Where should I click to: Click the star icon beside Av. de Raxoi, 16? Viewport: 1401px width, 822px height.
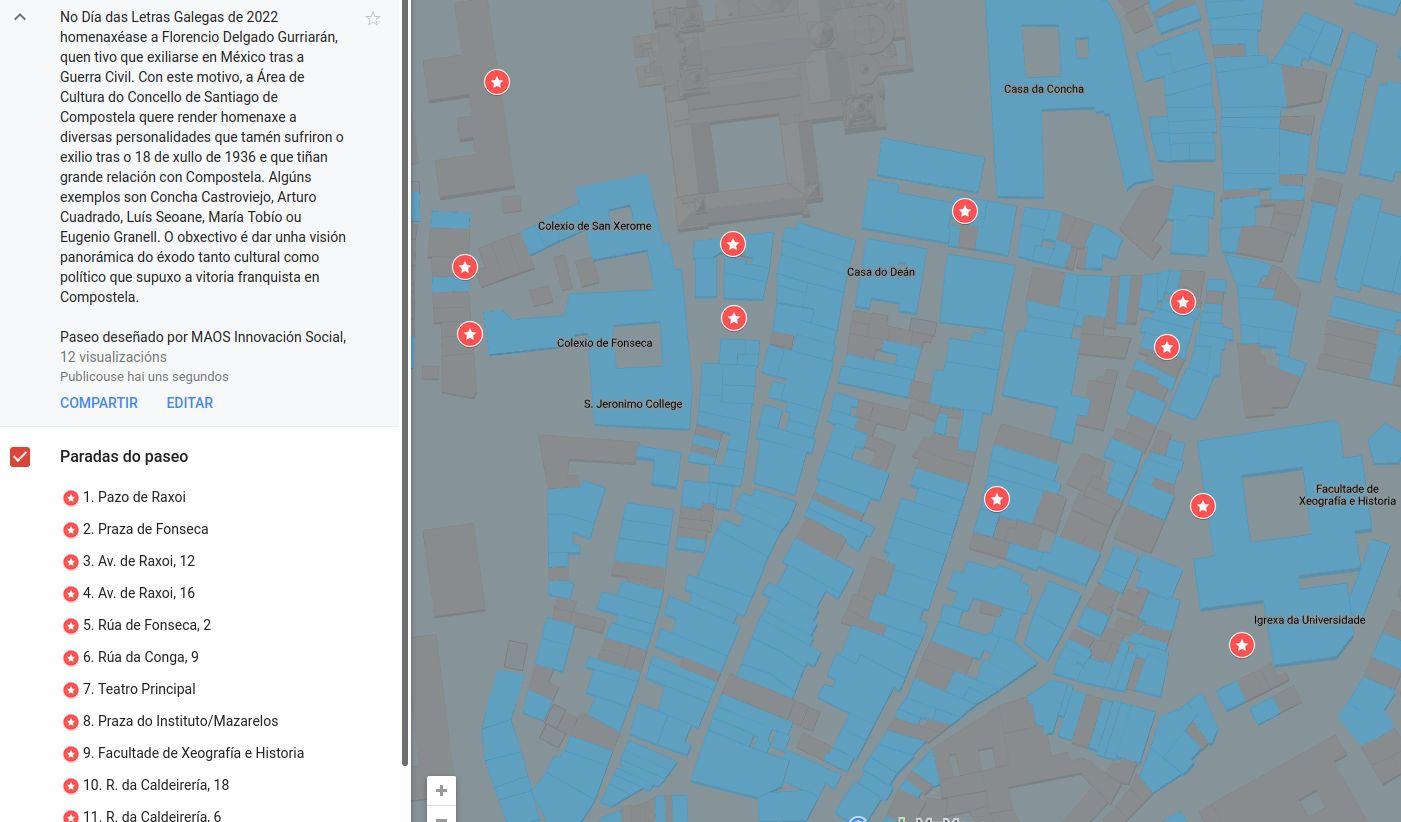coord(71,594)
